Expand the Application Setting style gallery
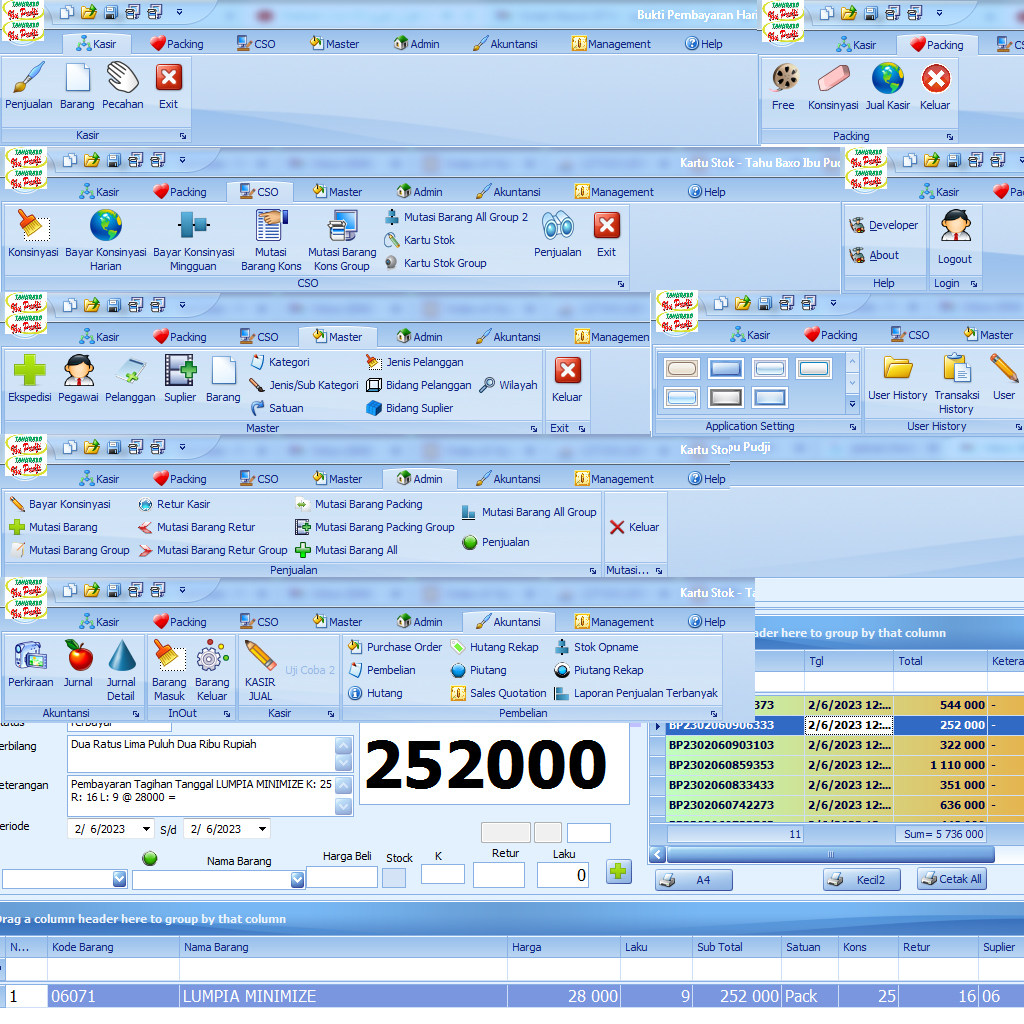This screenshot has height=1024, width=1024. (x=852, y=404)
